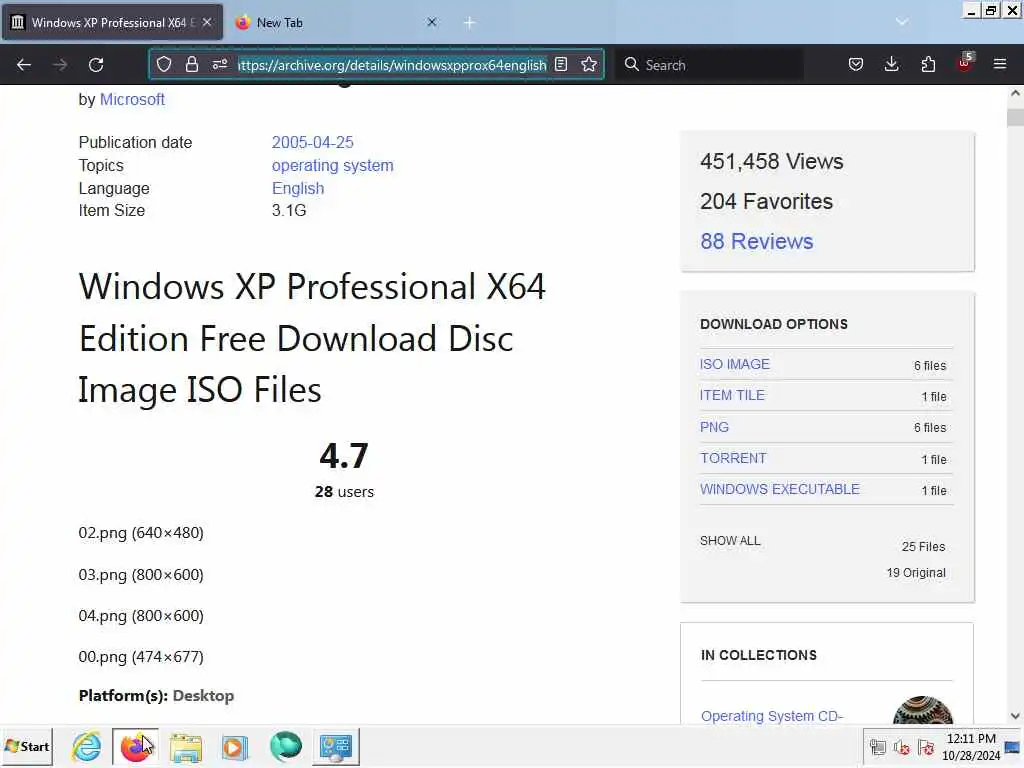
Task: Click the forward navigation arrow
Action: [59, 65]
